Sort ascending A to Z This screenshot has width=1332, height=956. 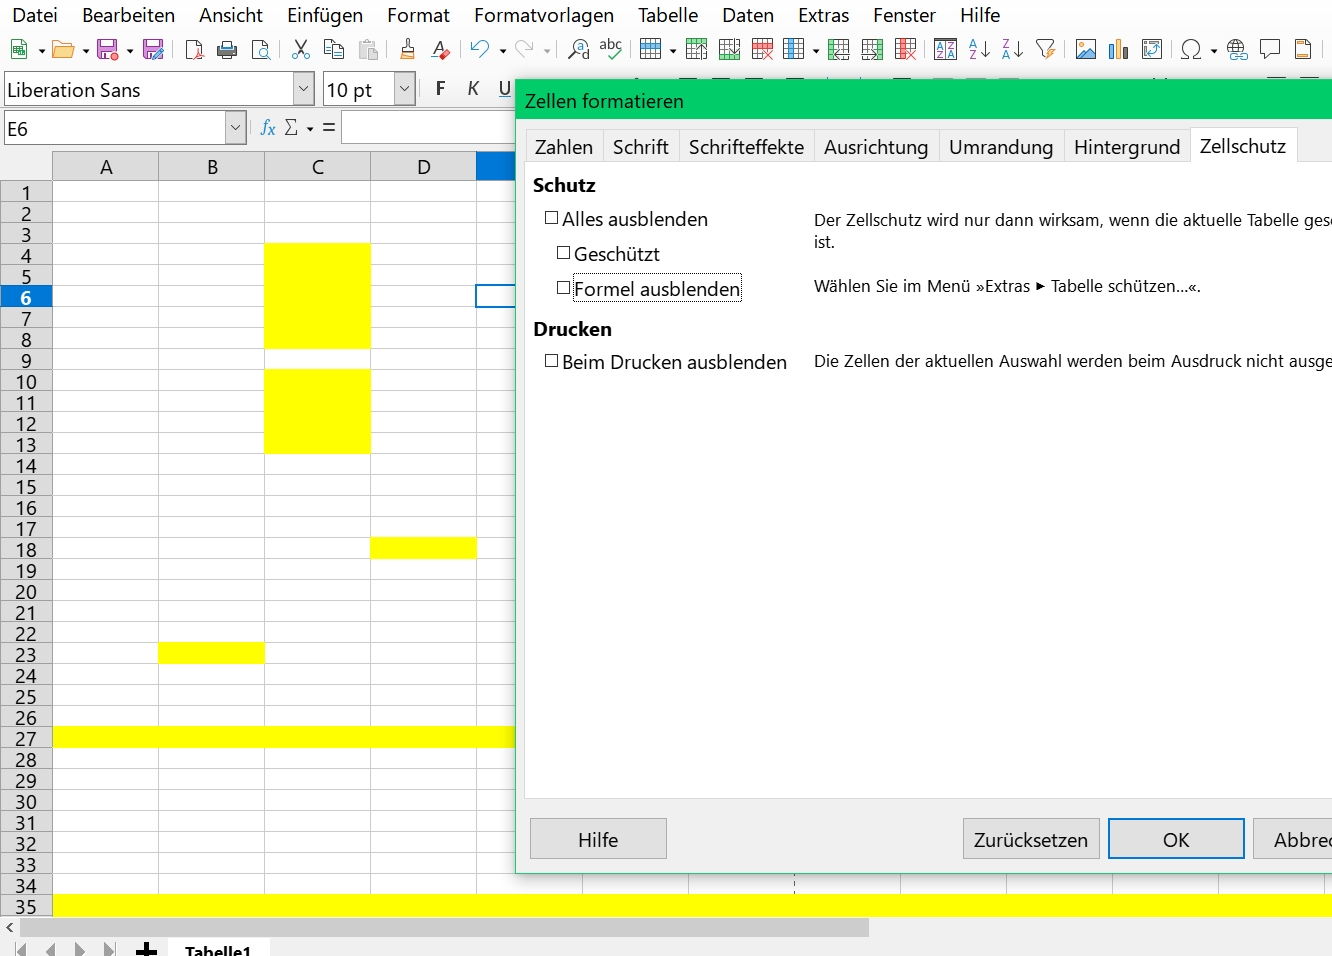(x=979, y=49)
